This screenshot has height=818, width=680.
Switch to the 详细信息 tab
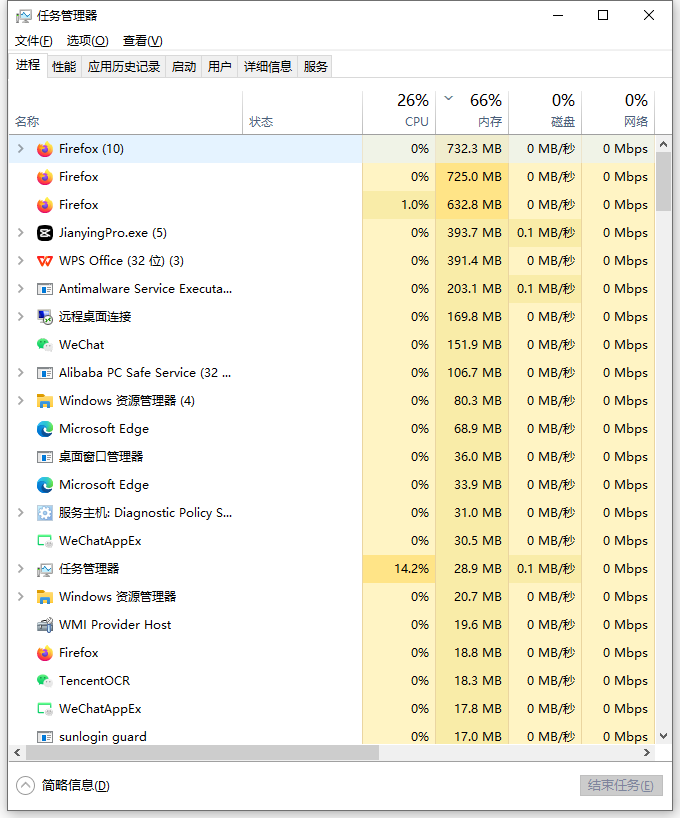point(268,67)
